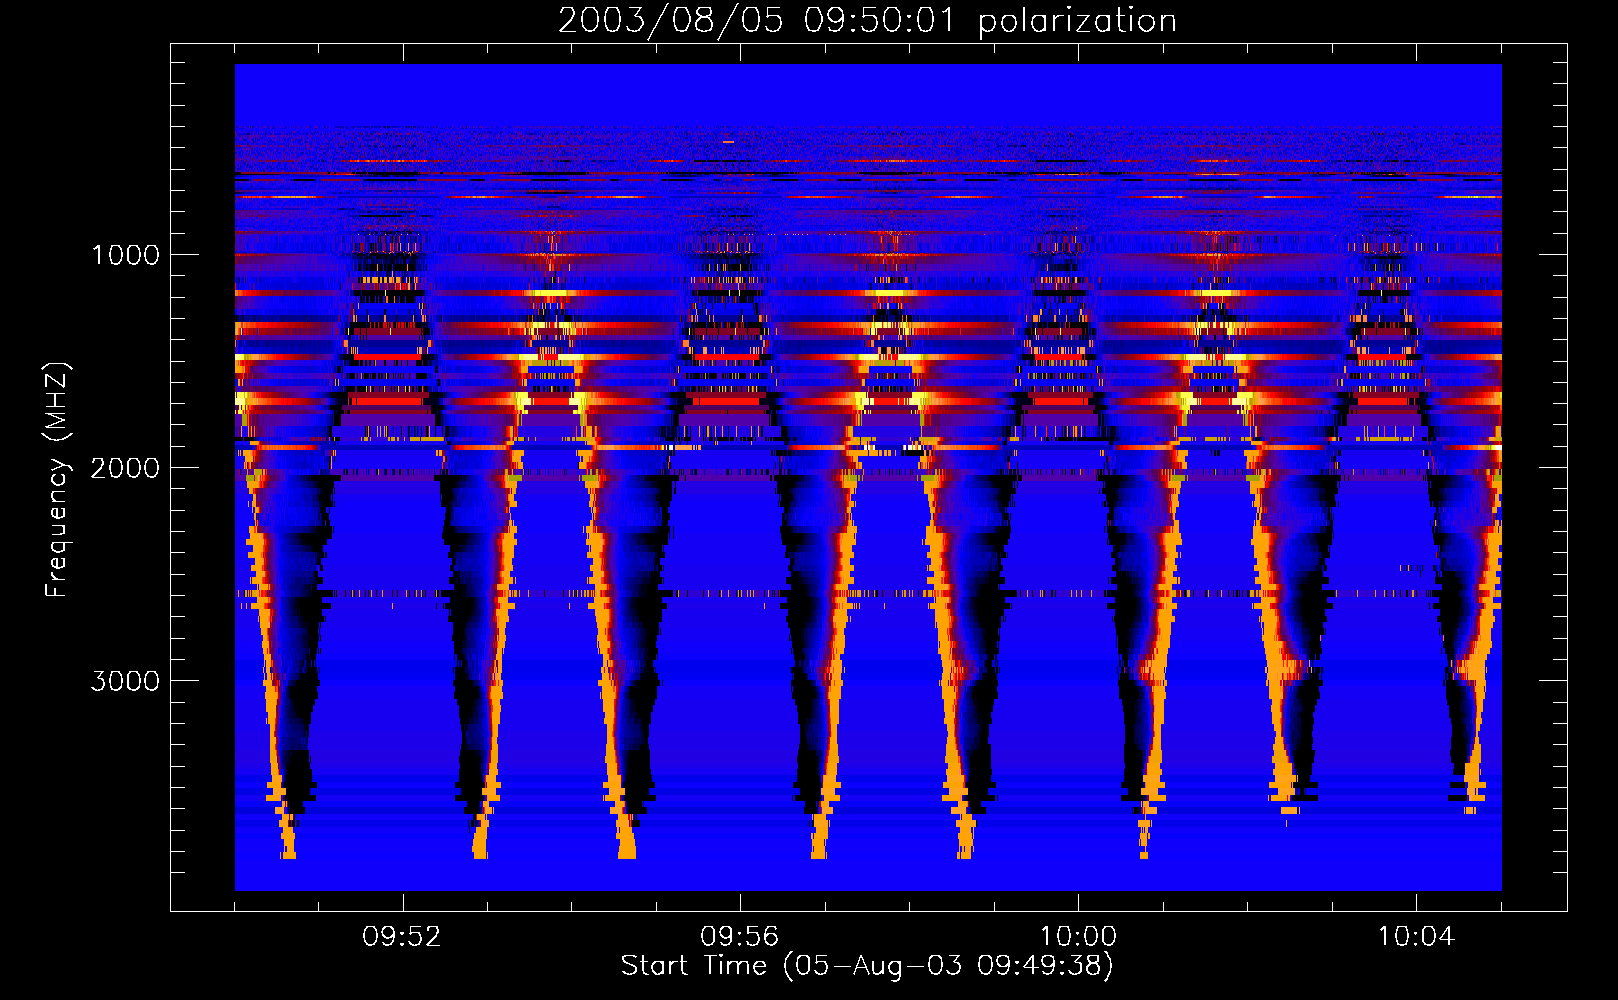Click the '10:00' time tick label
This screenshot has height=1000, width=1618.
1078,937
